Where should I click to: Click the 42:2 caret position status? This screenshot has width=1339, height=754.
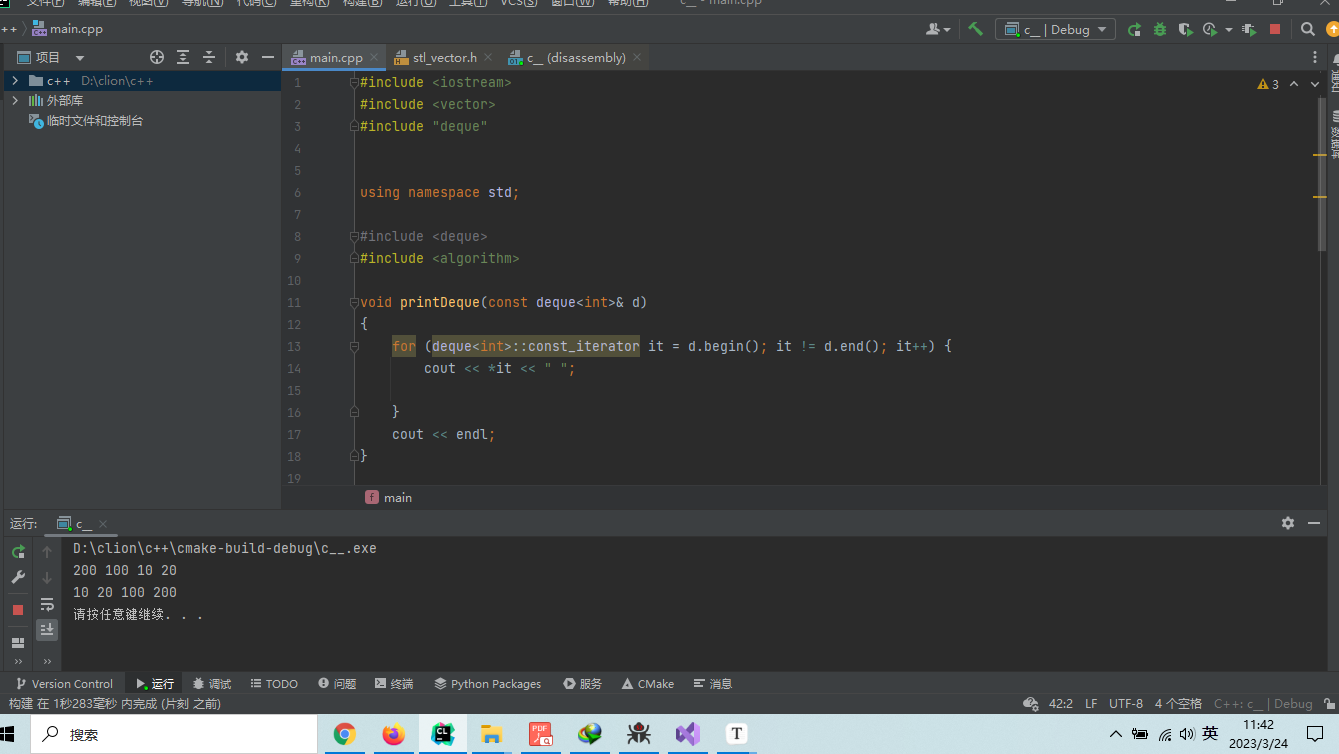coord(1060,704)
